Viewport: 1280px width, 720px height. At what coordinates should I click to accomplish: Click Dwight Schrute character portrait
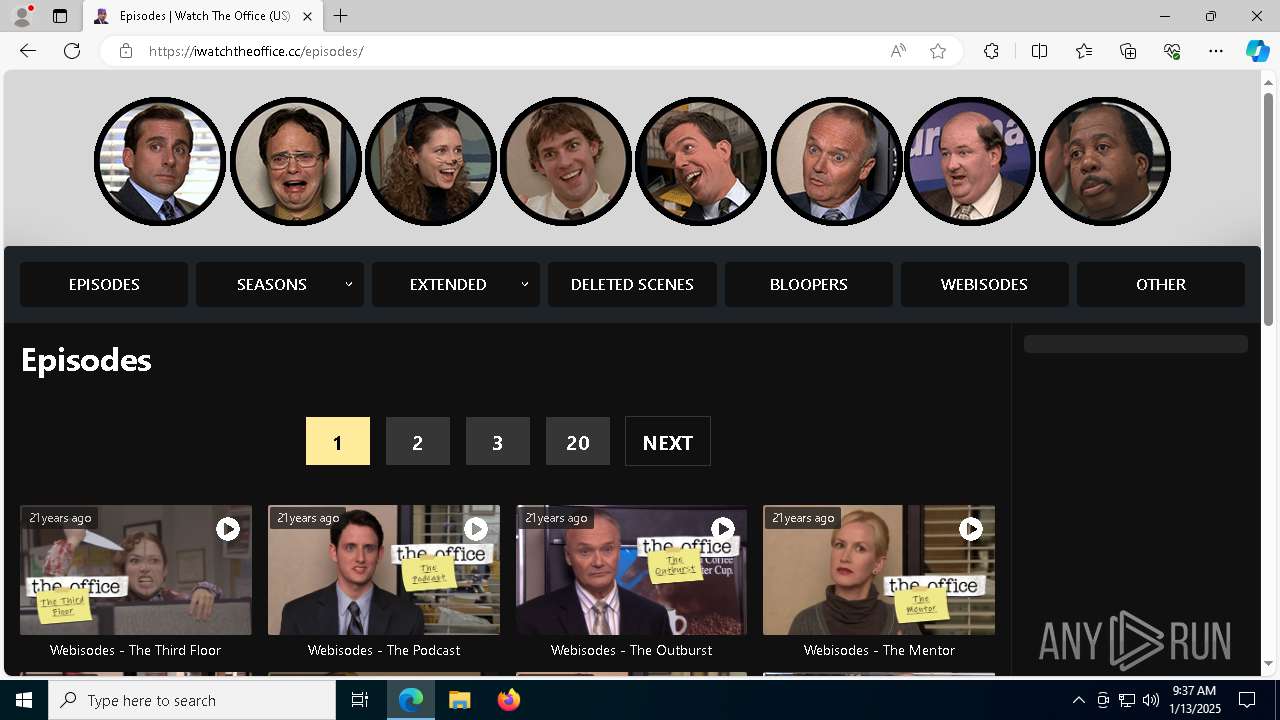[x=295, y=161]
